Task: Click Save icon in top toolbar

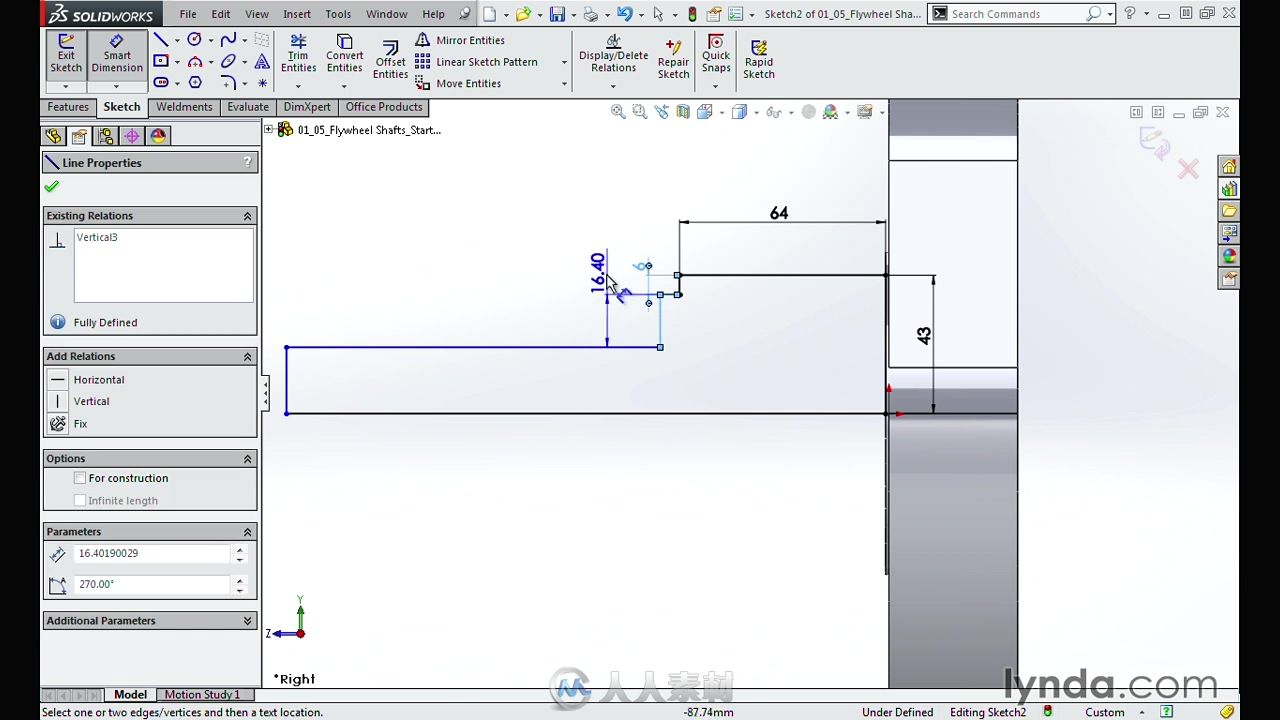Action: point(557,14)
